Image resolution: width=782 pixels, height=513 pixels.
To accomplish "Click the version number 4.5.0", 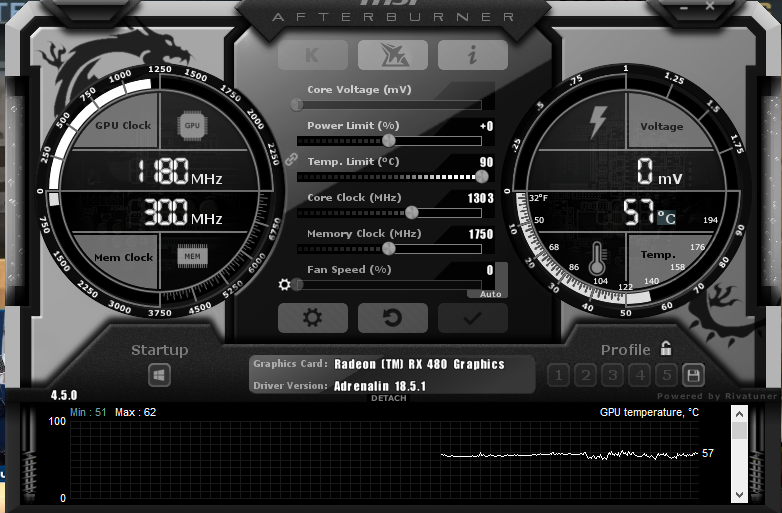I will tap(64, 395).
